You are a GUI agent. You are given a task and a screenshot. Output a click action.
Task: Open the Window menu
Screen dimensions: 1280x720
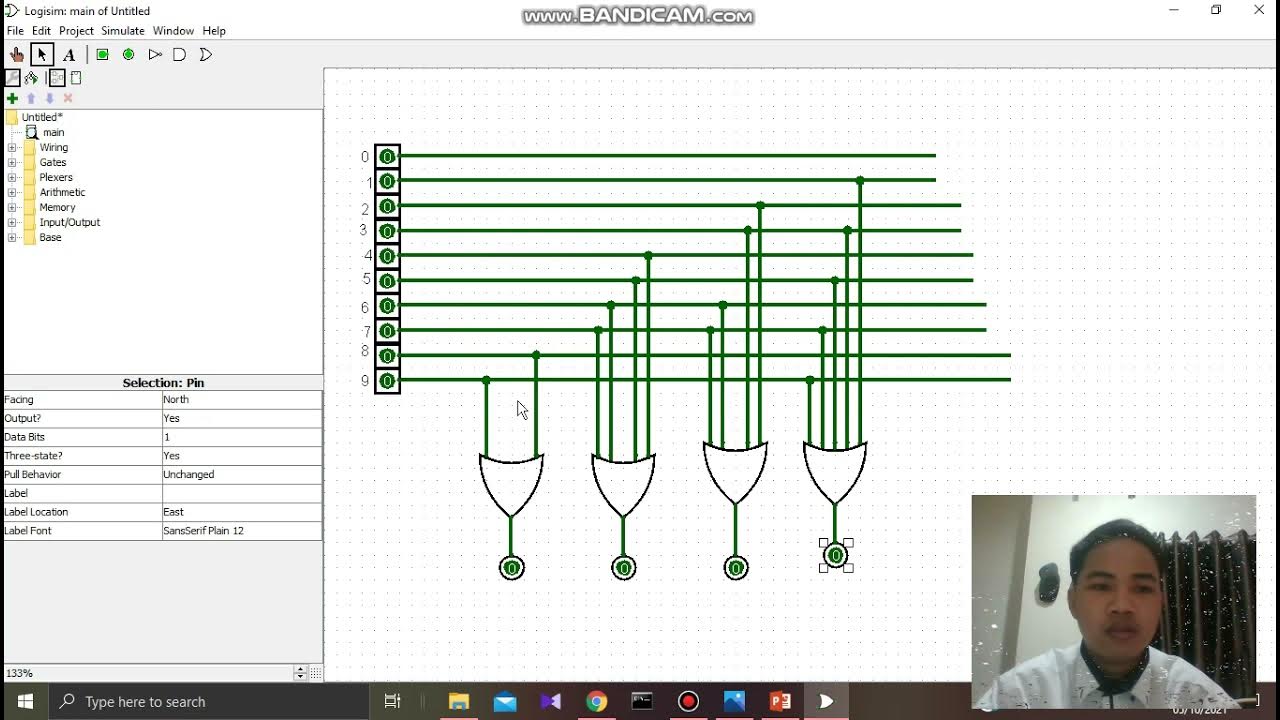tap(173, 31)
